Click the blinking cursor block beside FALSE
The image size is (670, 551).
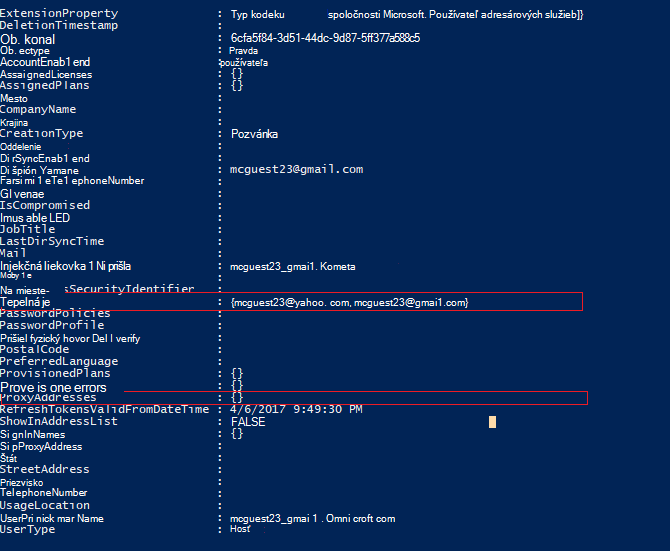[492, 422]
